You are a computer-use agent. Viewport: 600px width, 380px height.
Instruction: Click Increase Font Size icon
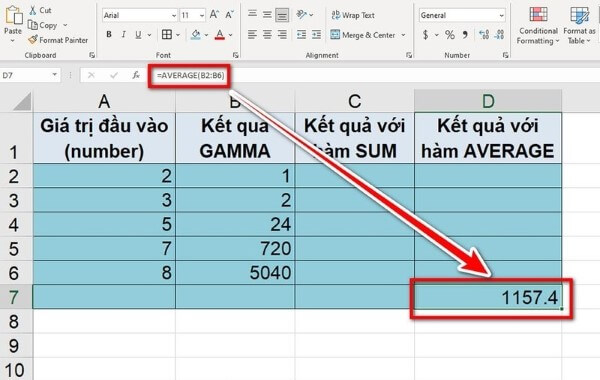click(214, 15)
